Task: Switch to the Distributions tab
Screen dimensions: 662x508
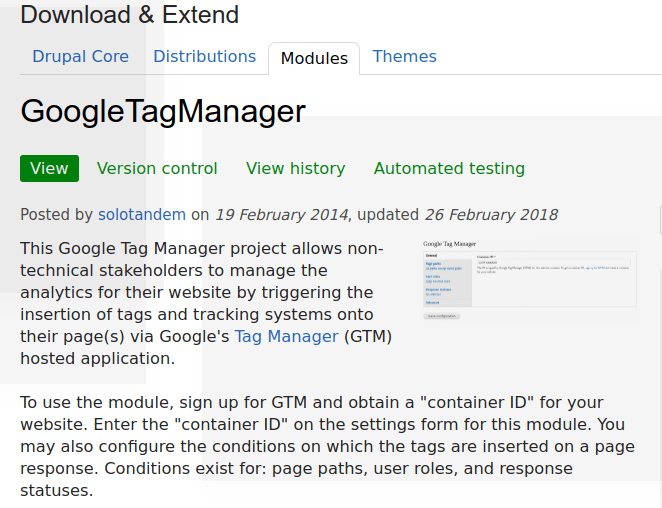Action: pyautogui.click(x=204, y=57)
